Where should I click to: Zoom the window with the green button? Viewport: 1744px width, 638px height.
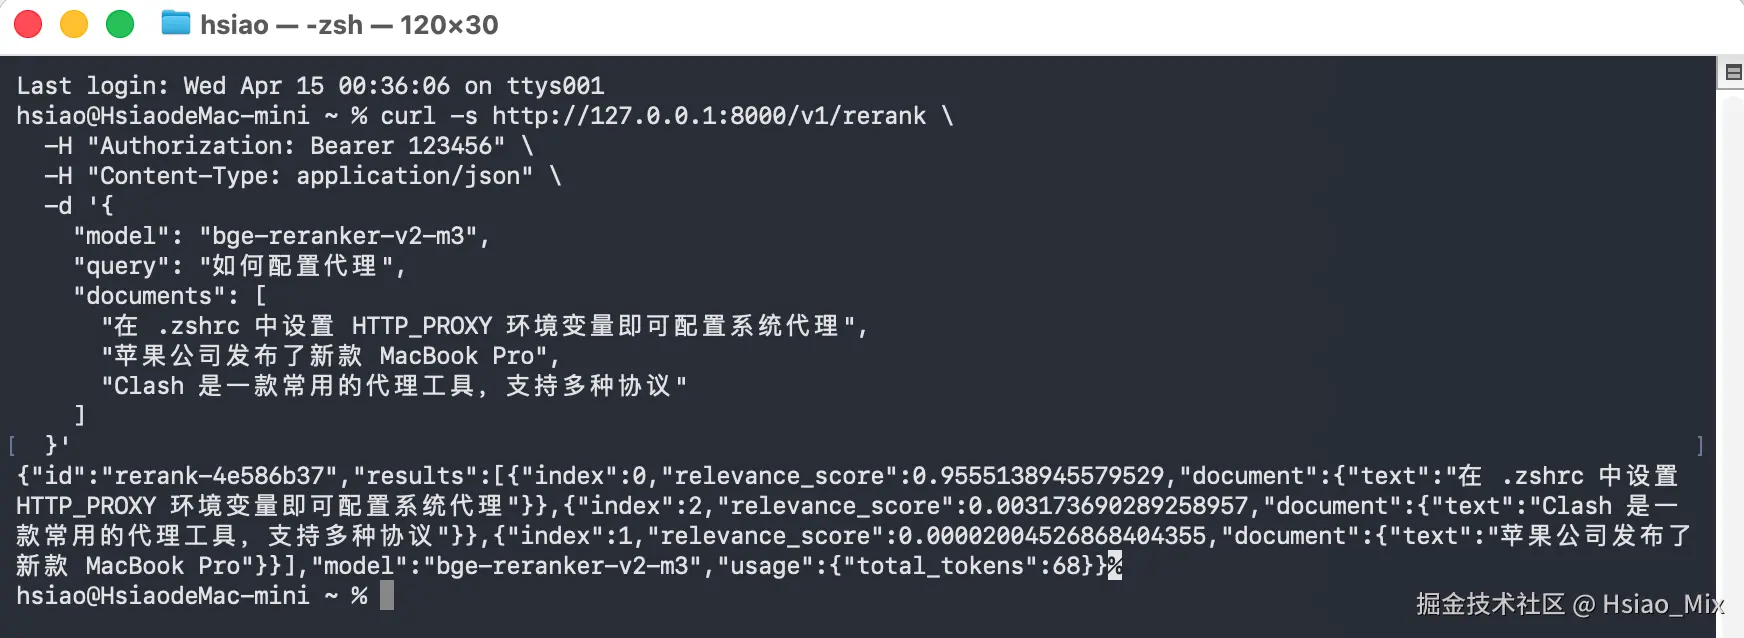coord(120,24)
